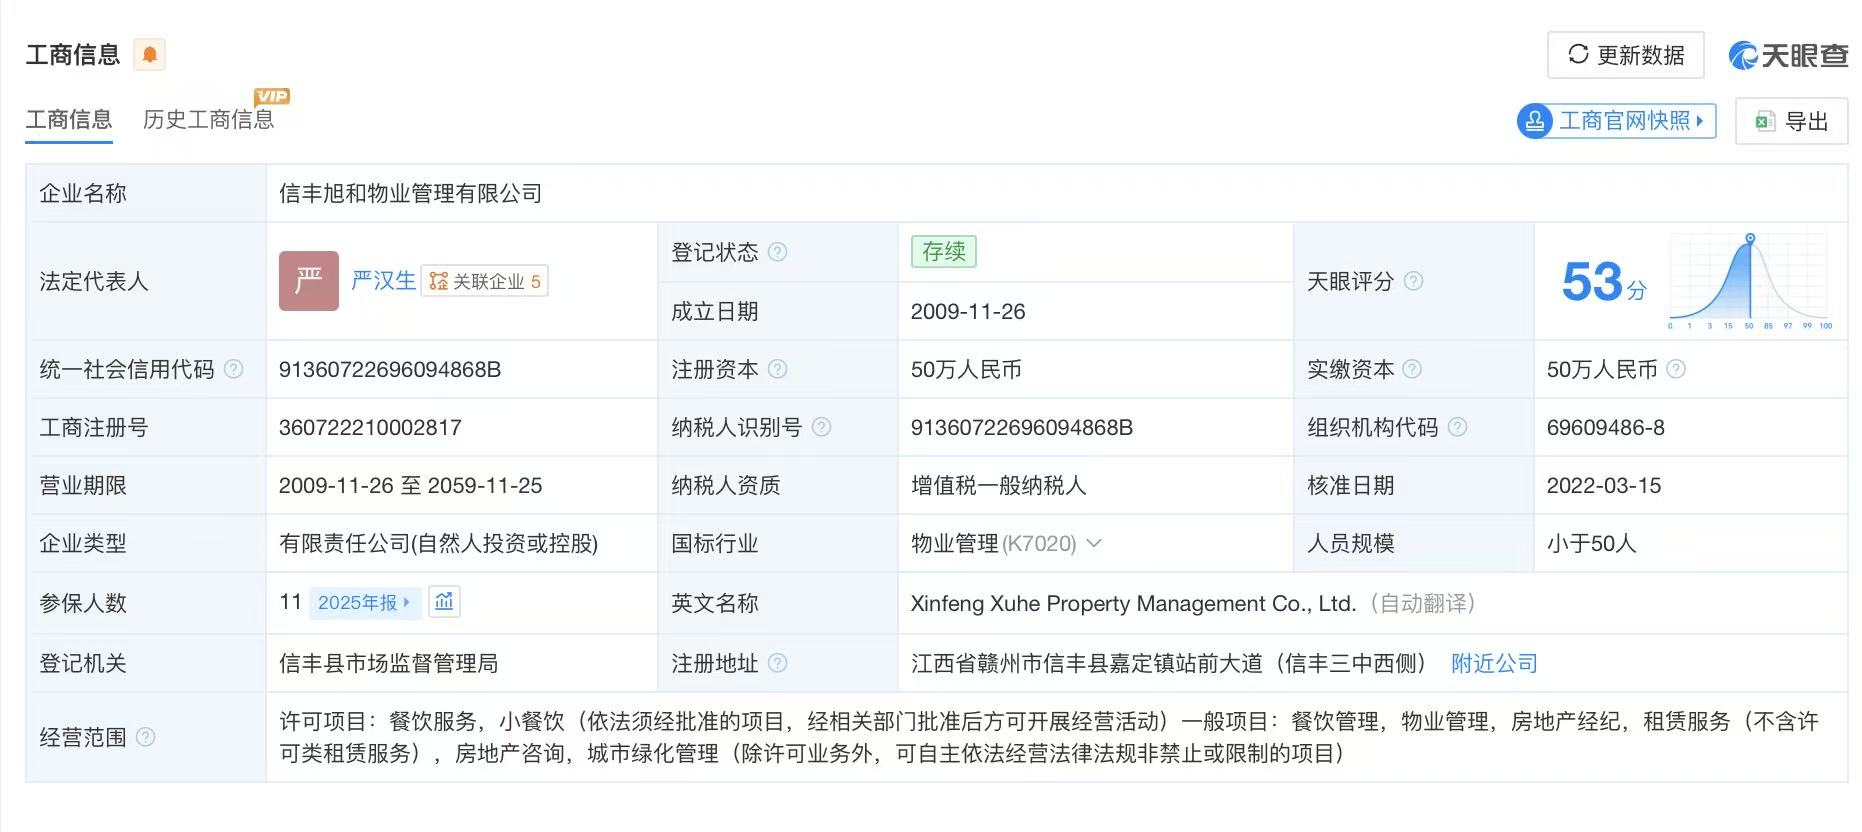This screenshot has width=1862, height=832.
Task: Select the 工商信息 tab
Action: tap(69, 120)
